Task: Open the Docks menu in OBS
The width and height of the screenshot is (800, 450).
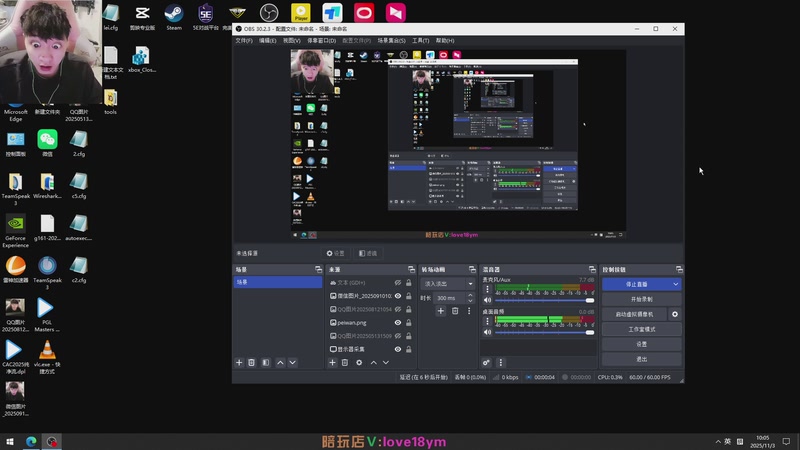Action: pyautogui.click(x=321, y=41)
